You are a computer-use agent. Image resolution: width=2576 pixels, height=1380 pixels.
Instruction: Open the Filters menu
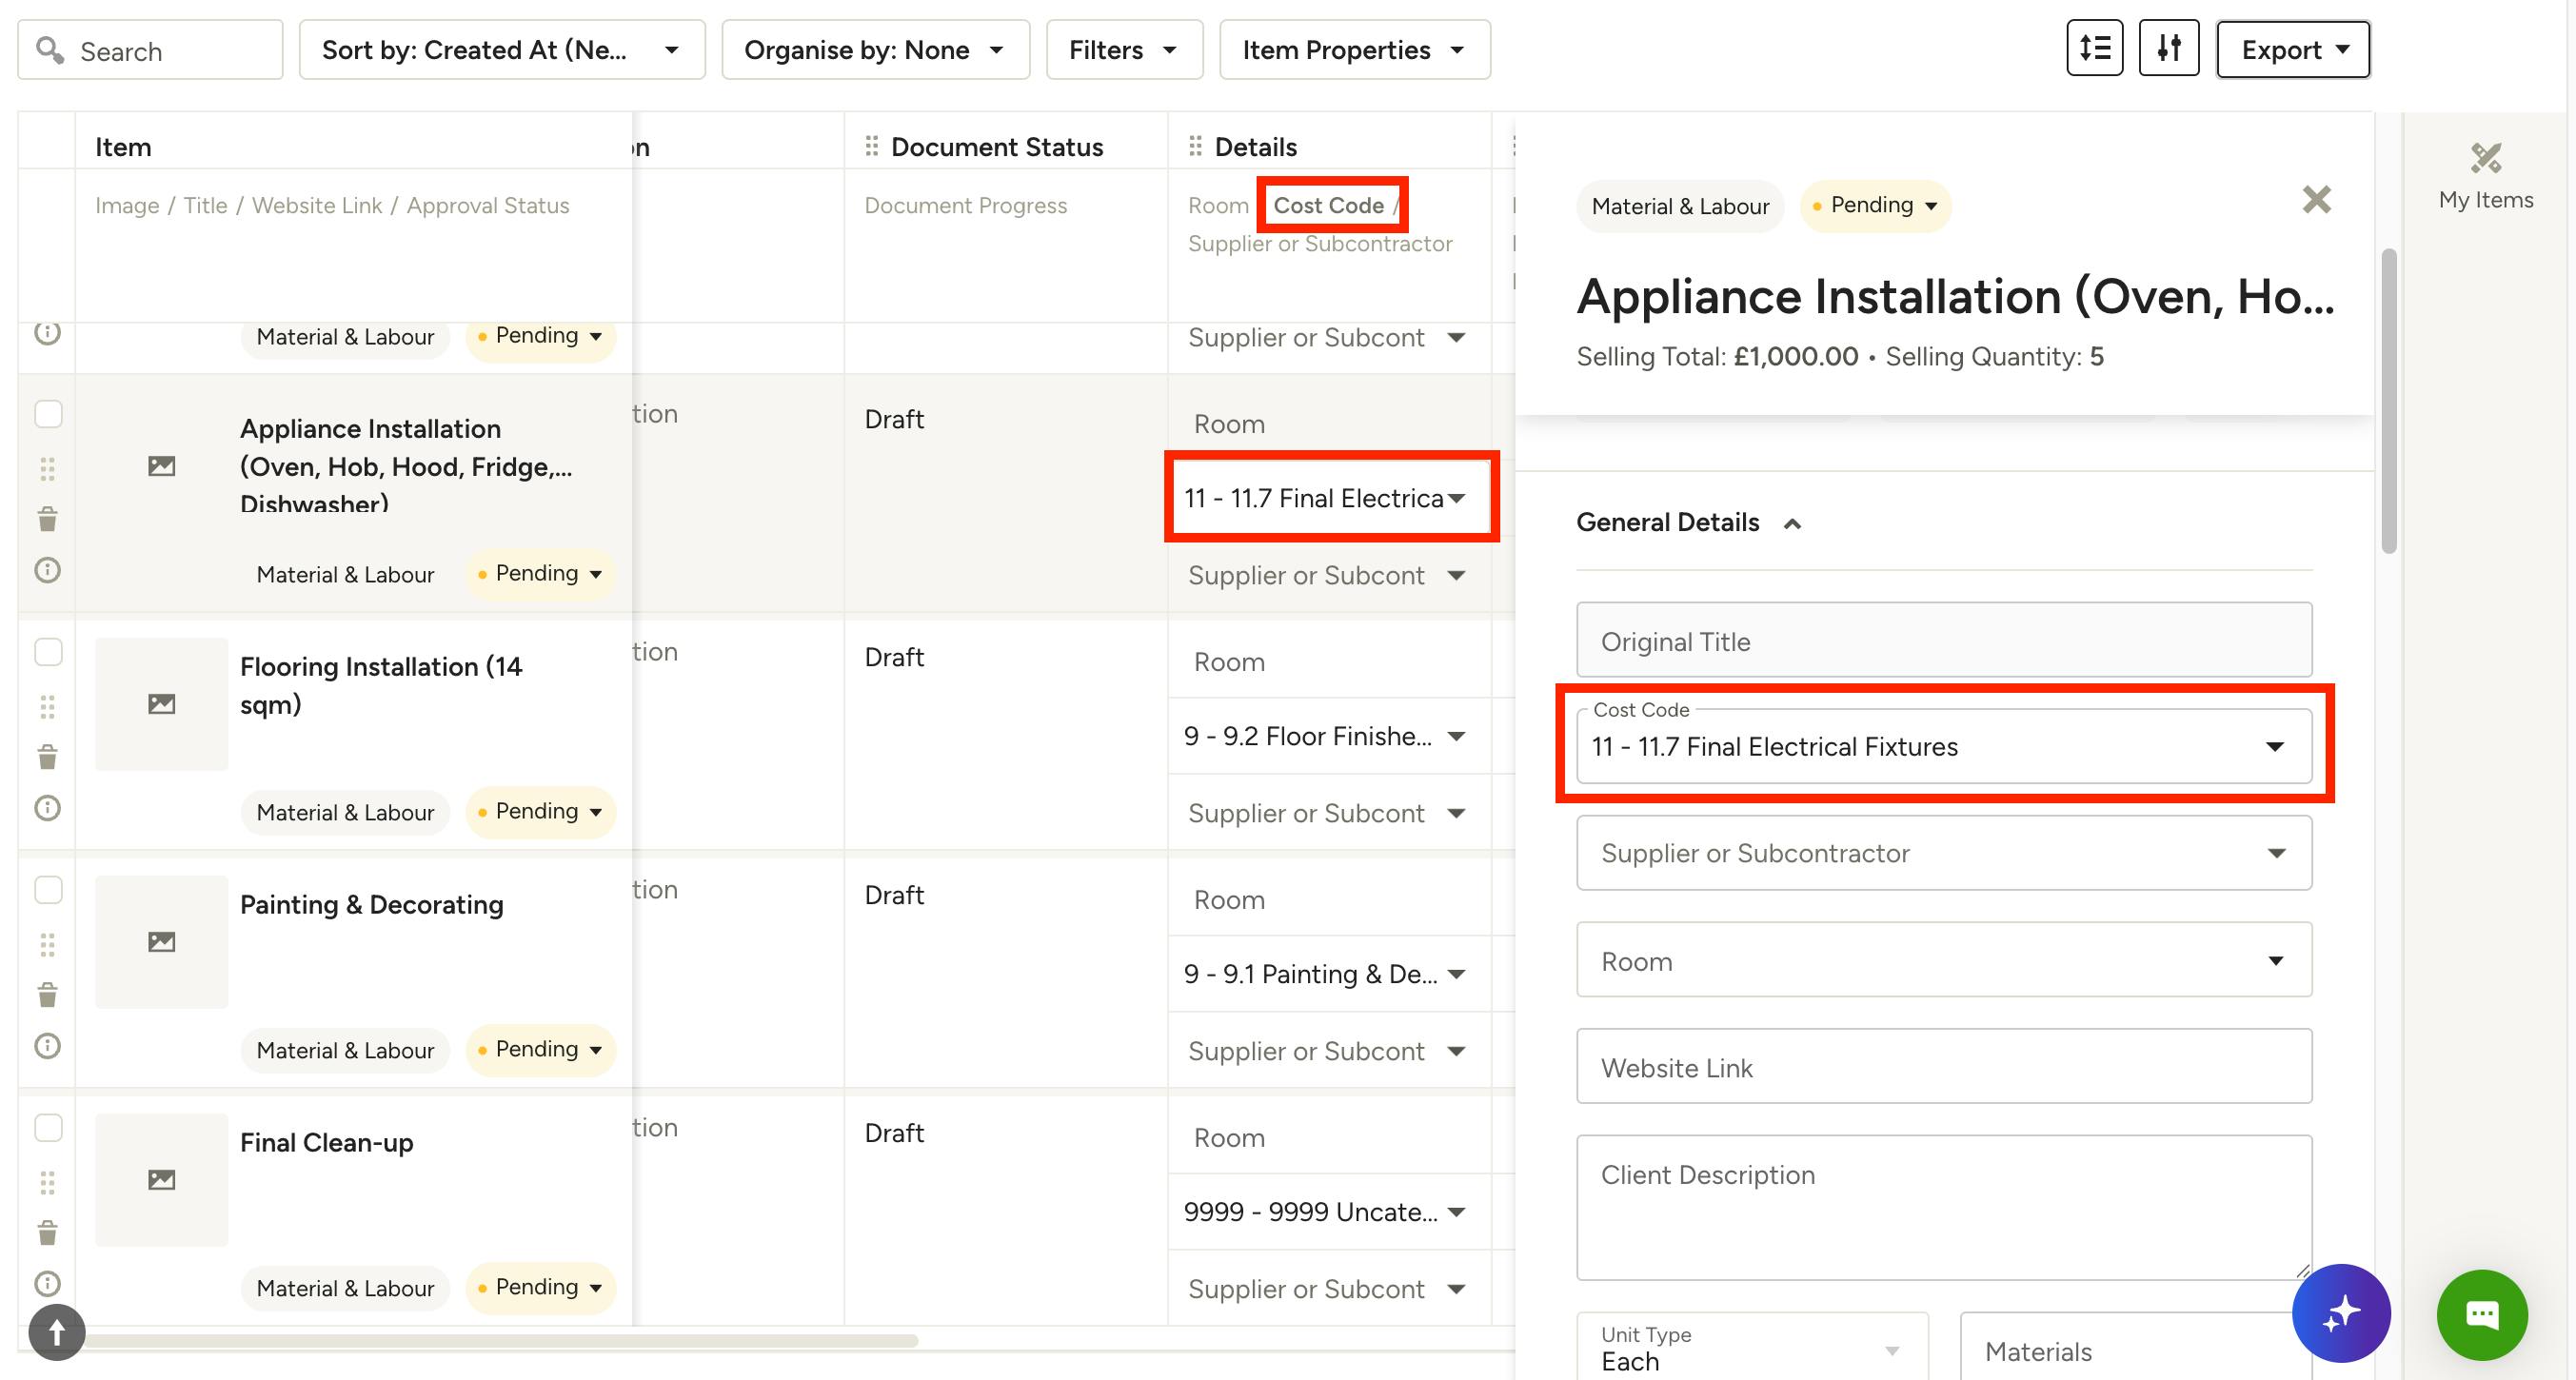[1124, 50]
